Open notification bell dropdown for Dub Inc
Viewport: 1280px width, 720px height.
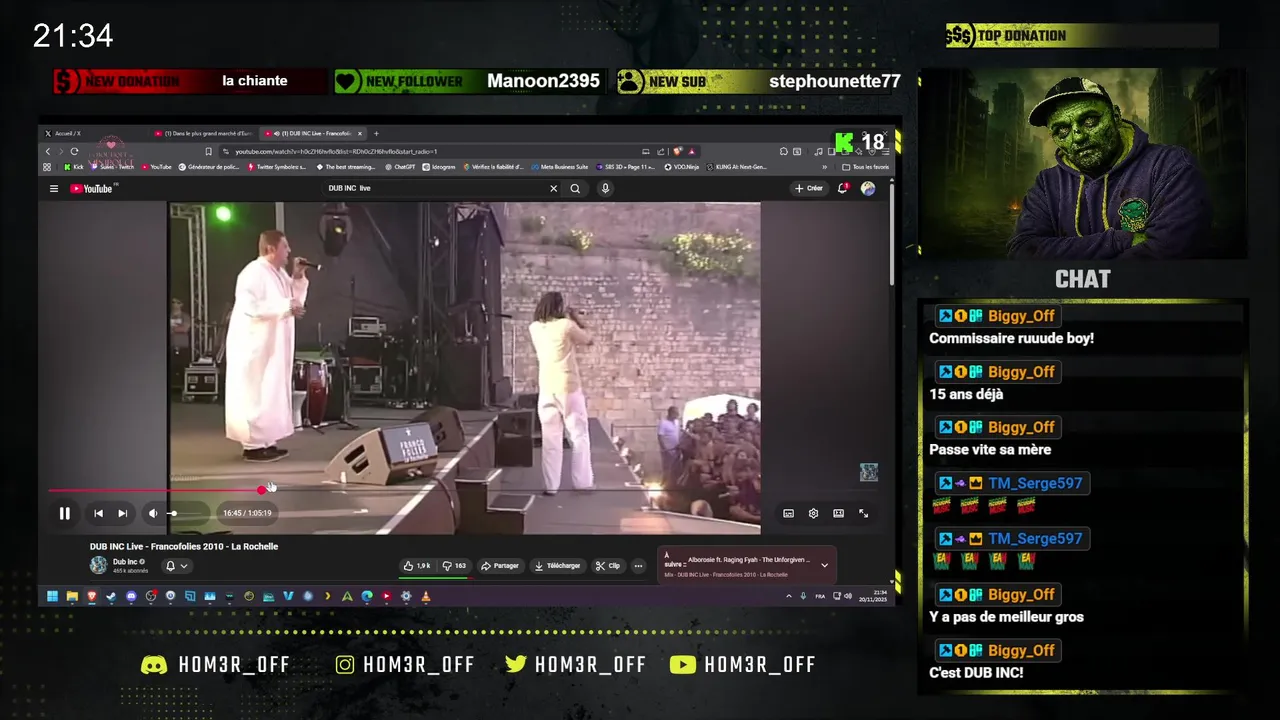pyautogui.click(x=176, y=566)
